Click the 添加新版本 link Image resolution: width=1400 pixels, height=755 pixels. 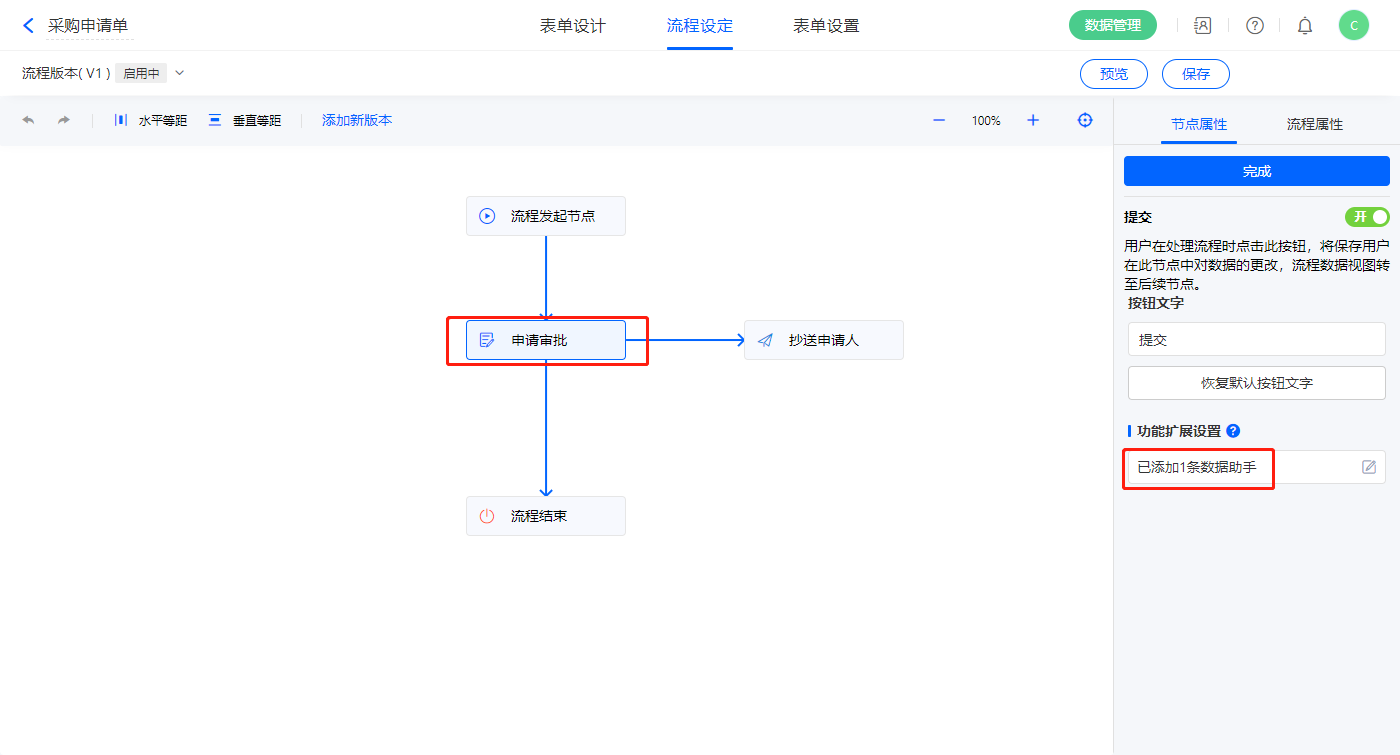[357, 120]
